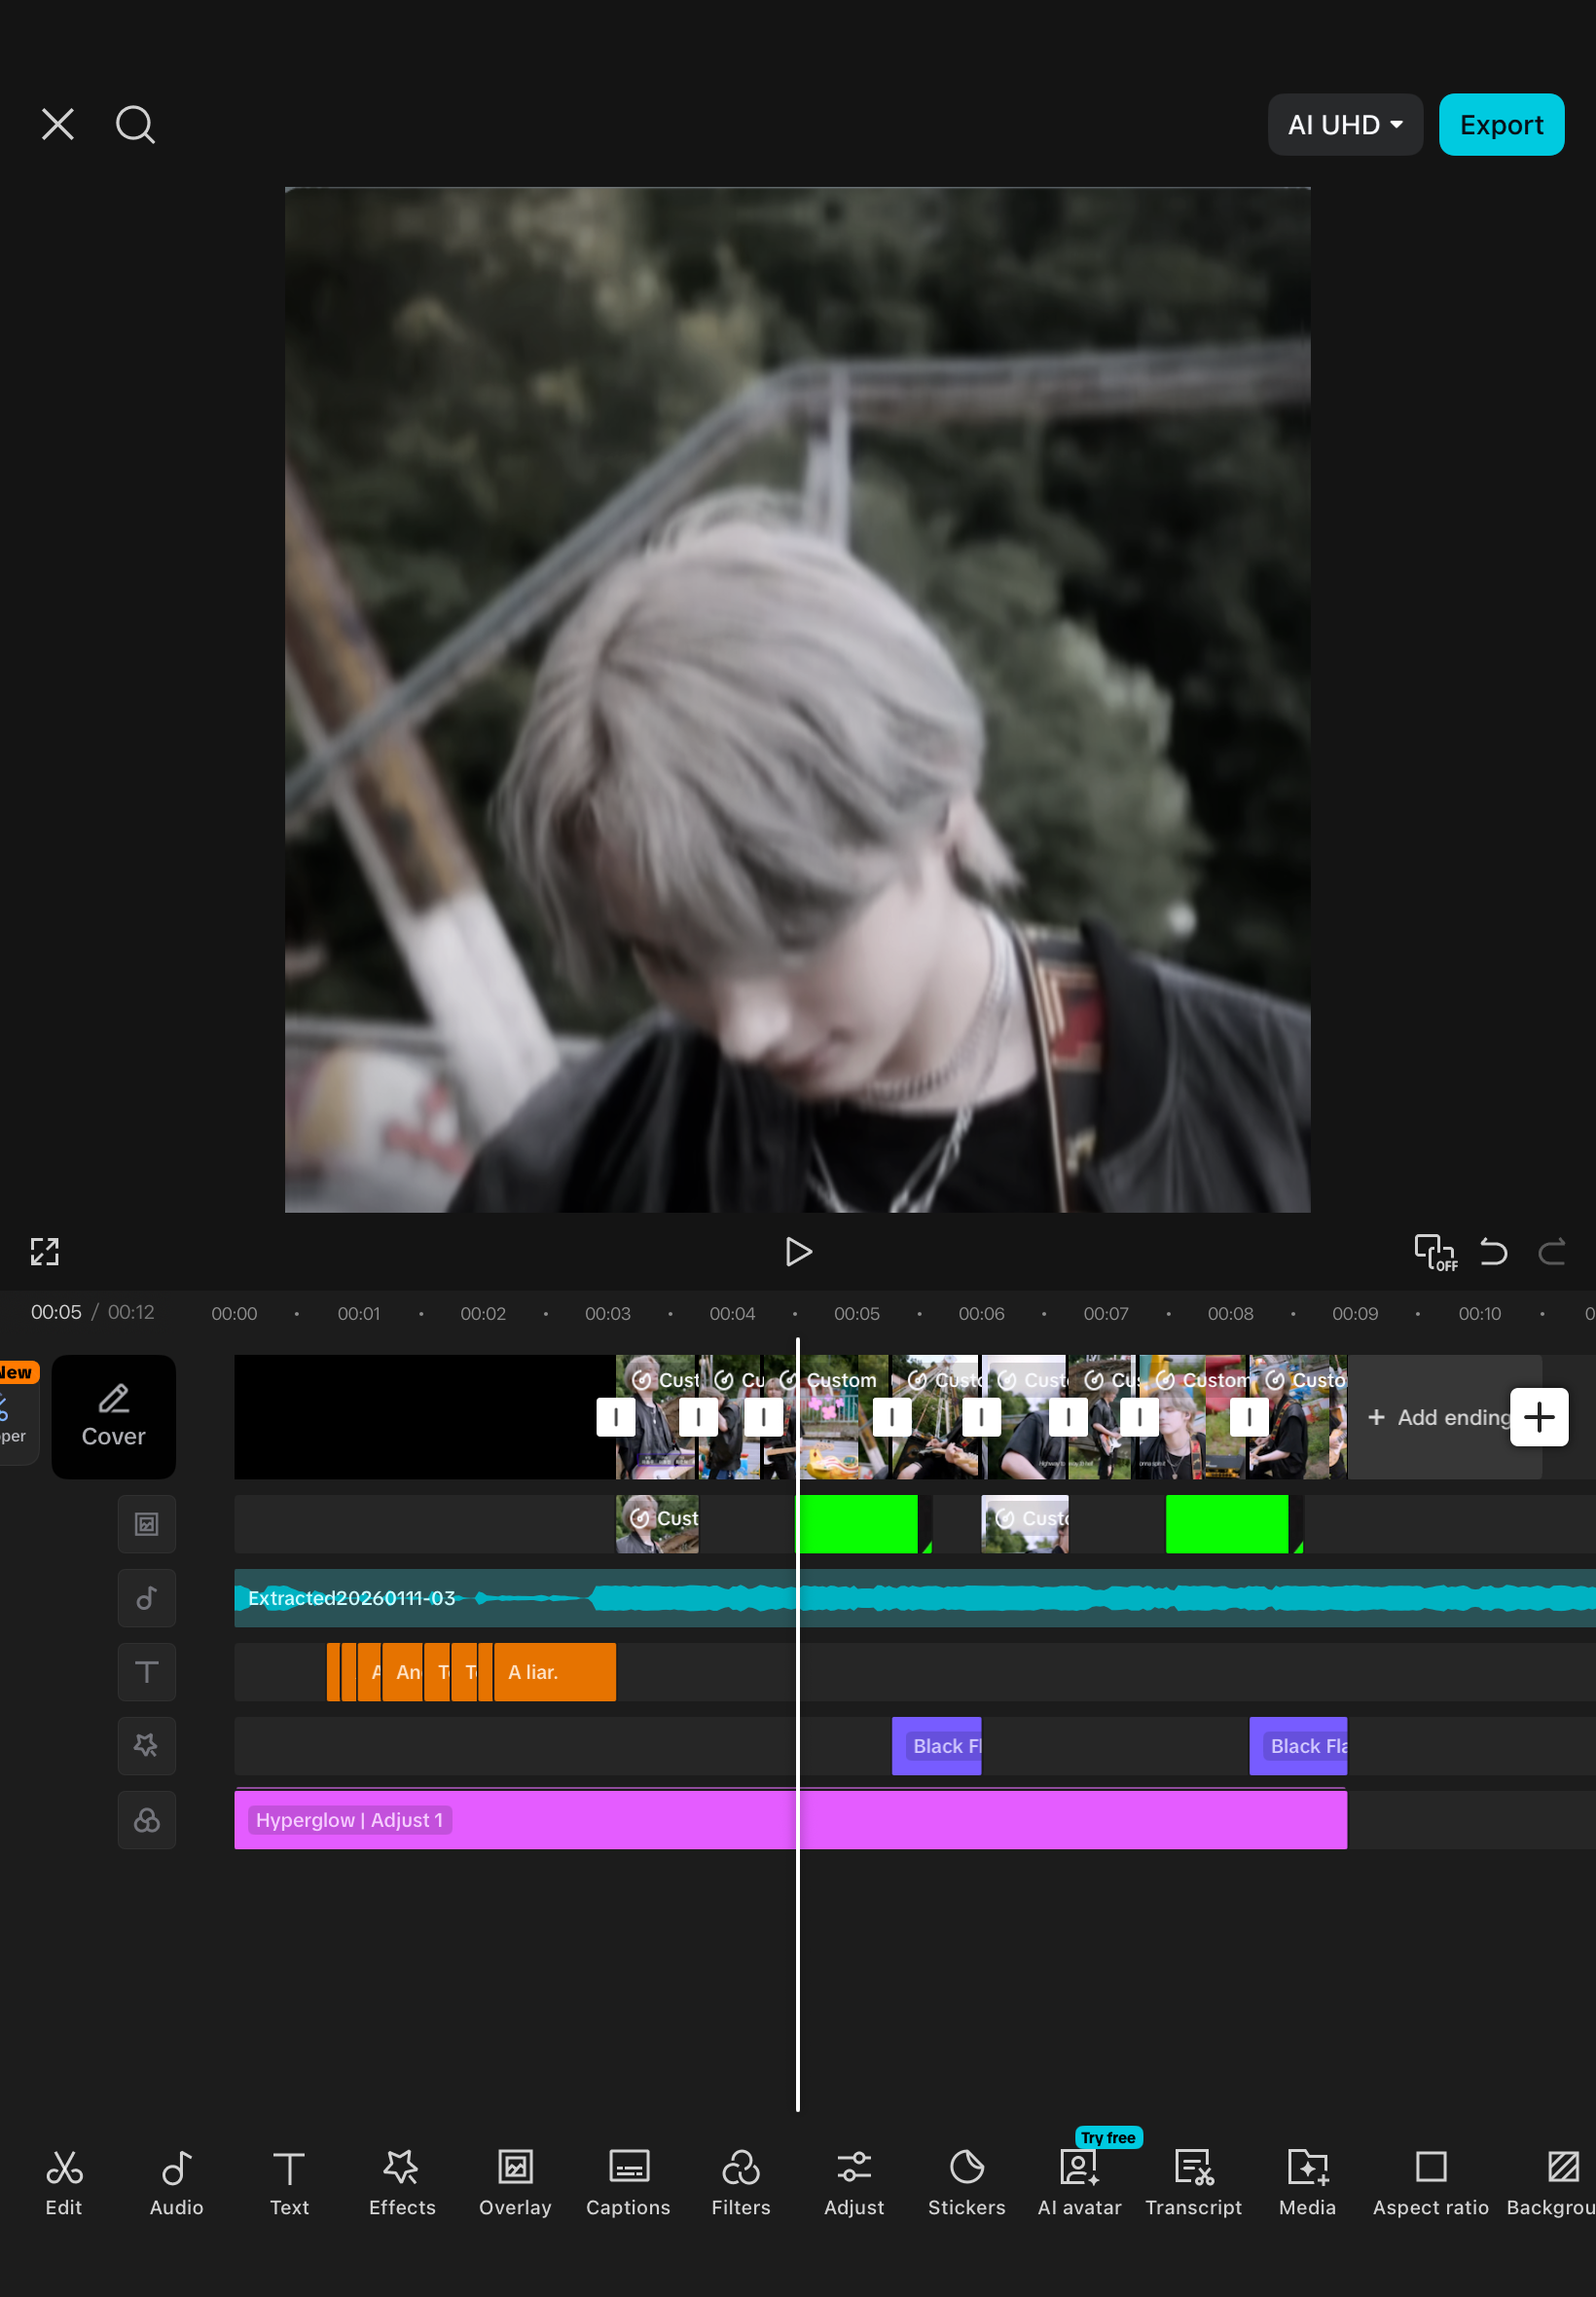Open the Stickers tool

click(x=966, y=2183)
